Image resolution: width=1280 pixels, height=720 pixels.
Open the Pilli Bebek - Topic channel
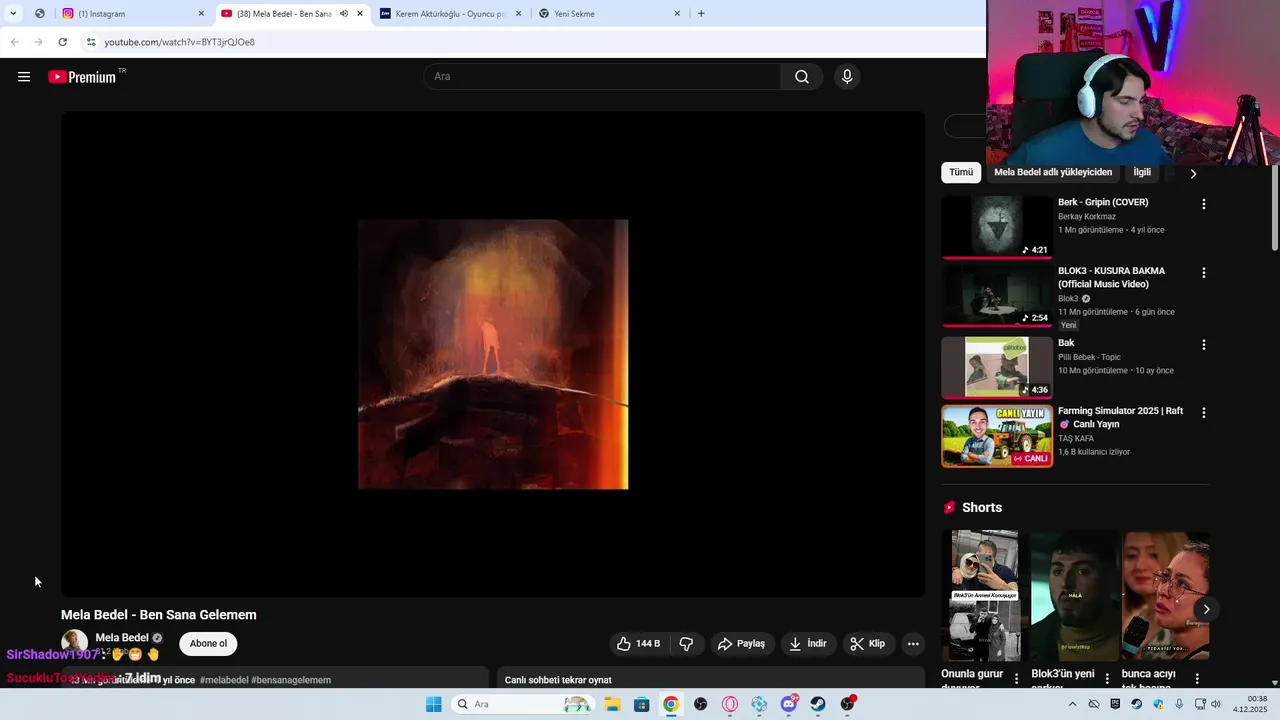[x=1089, y=357]
